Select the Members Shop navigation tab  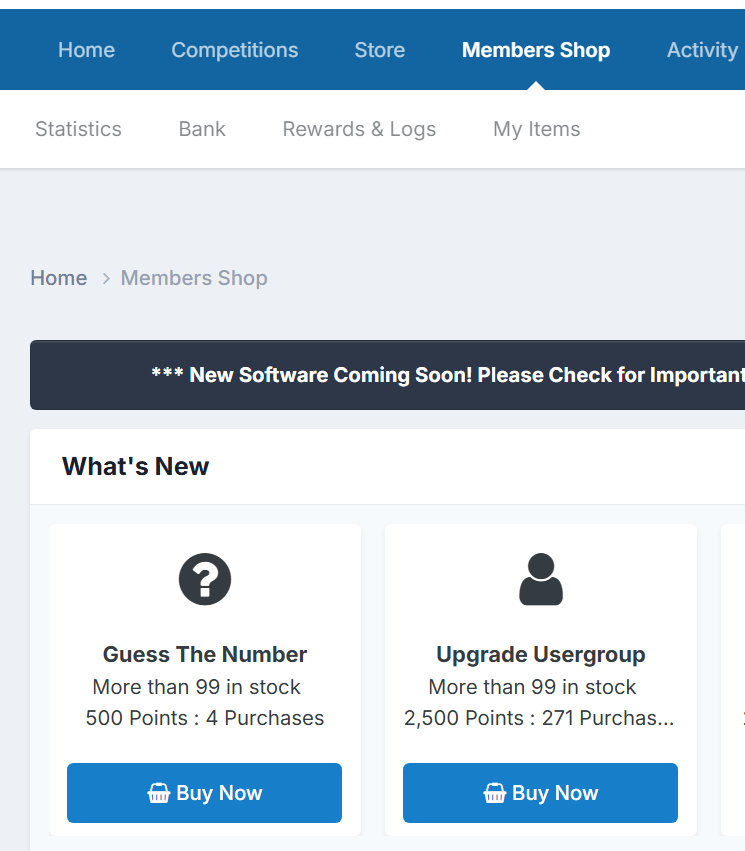[535, 50]
